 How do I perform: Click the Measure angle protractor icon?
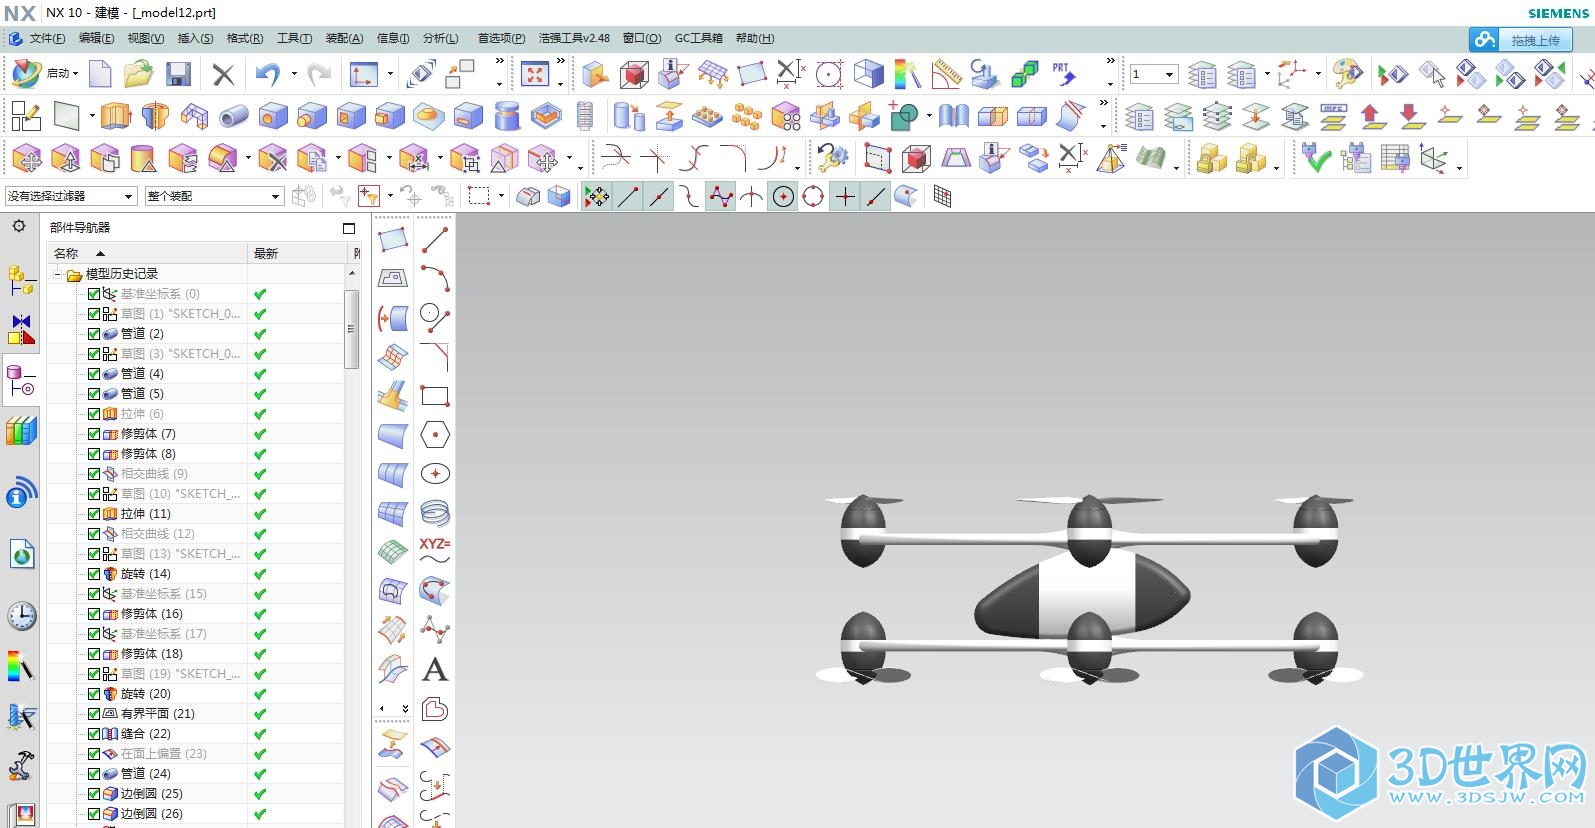[946, 74]
